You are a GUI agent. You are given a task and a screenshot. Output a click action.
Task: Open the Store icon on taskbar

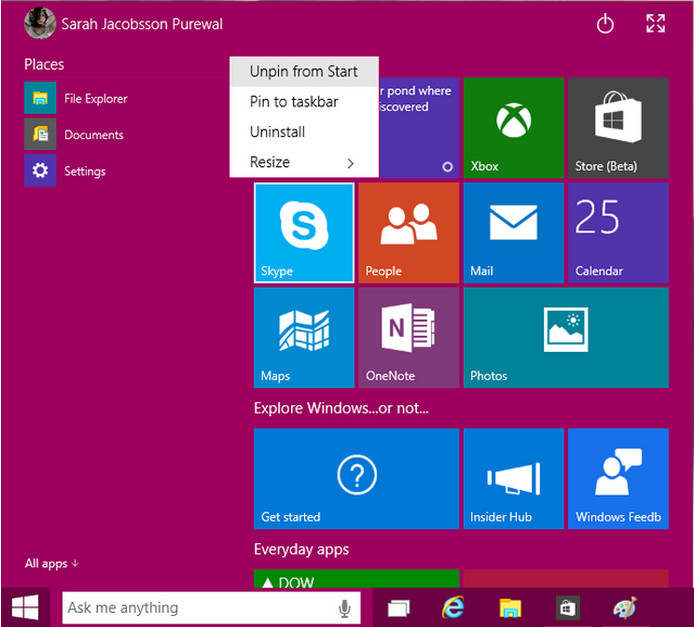[567, 608]
